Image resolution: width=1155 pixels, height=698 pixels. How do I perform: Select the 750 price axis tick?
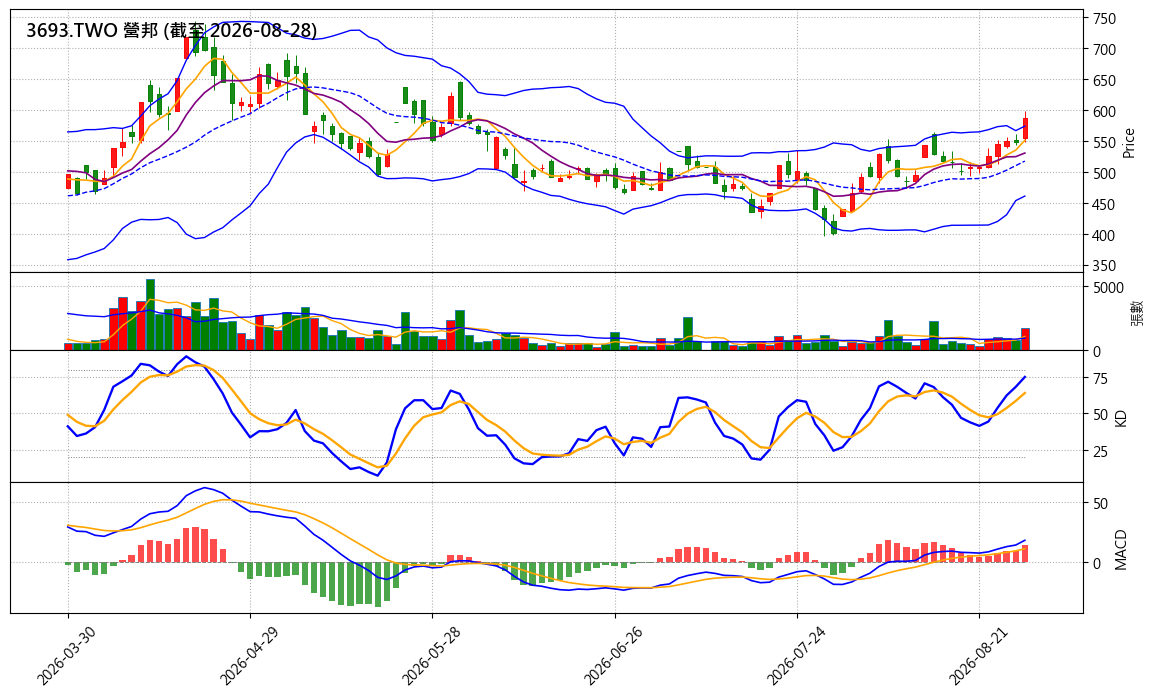tap(1104, 18)
